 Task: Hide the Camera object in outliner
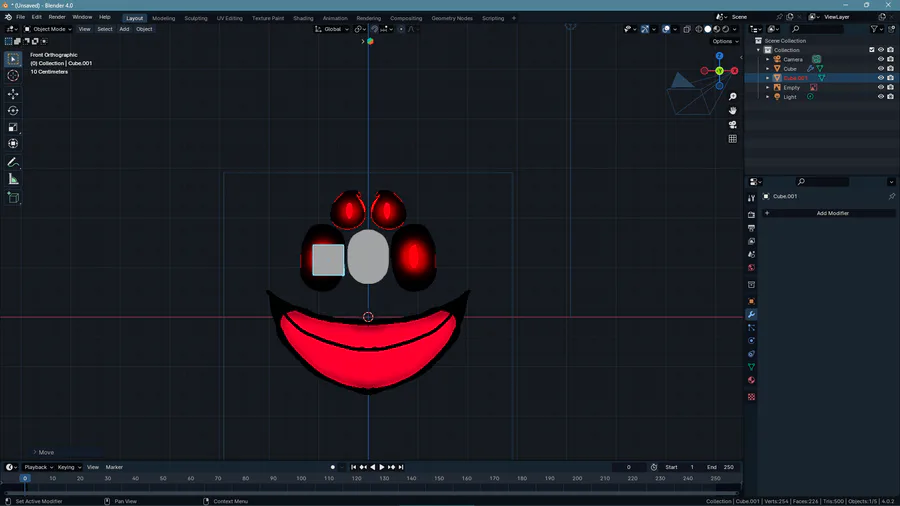coord(881,59)
